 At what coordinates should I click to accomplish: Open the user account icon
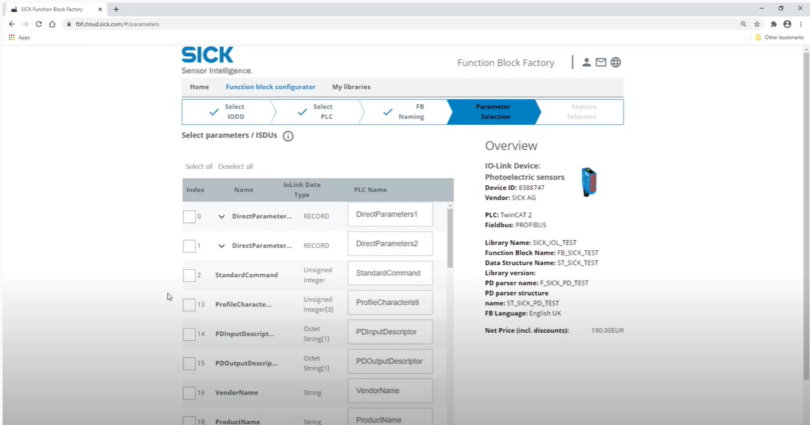pyautogui.click(x=586, y=62)
